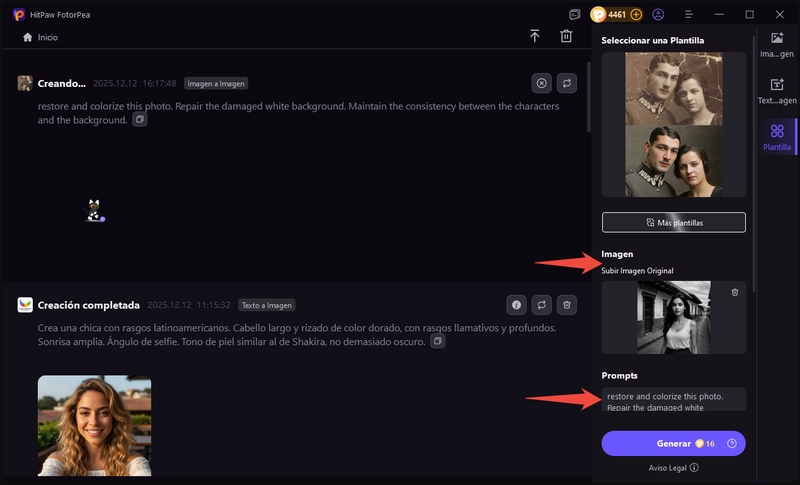Switch to the Image-to-image sidebar tab
The image size is (800, 485).
(x=777, y=43)
